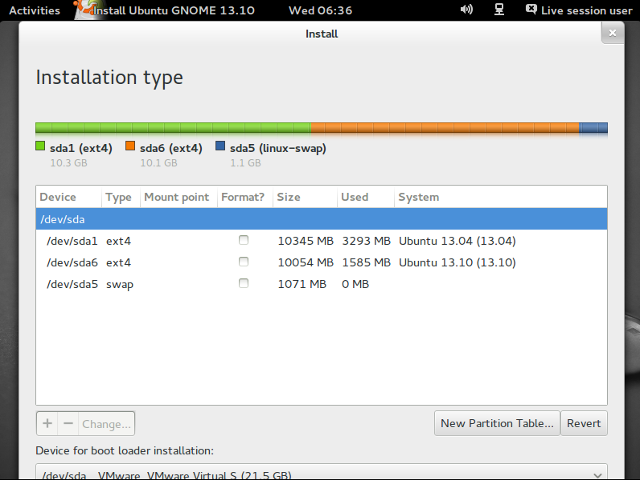Viewport: 640px width, 480px height.
Task: Select the /dev/sda5 swap row
Action: pos(321,284)
